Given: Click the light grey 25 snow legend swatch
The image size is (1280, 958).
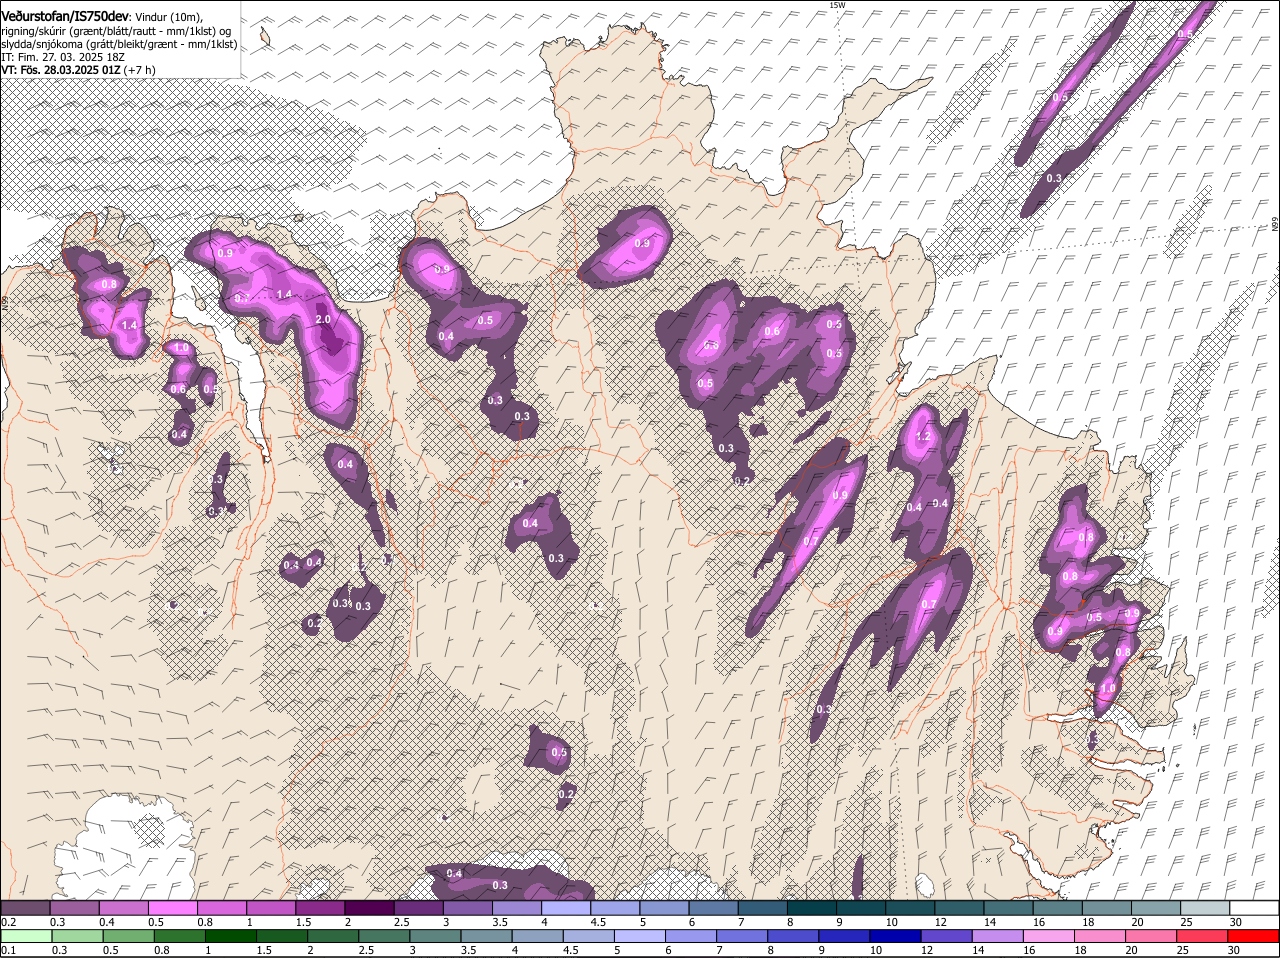Looking at the screenshot, I should pyautogui.click(x=1205, y=907).
